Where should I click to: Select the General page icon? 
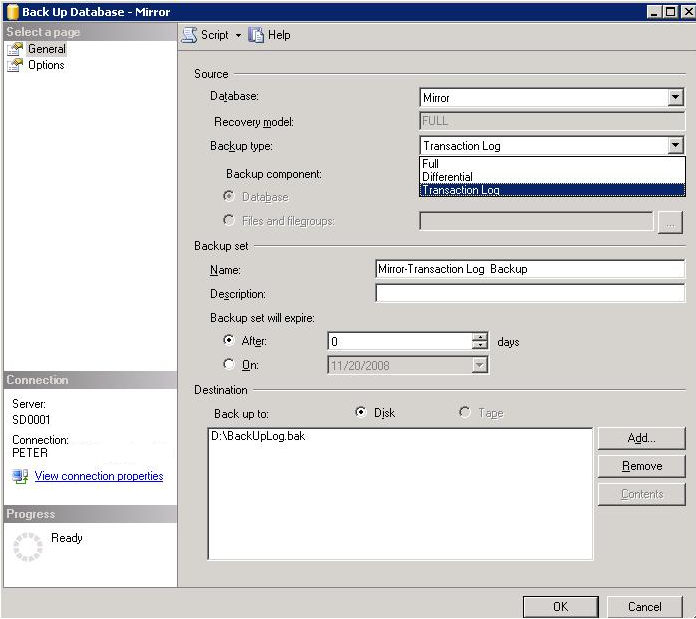click(x=15, y=49)
